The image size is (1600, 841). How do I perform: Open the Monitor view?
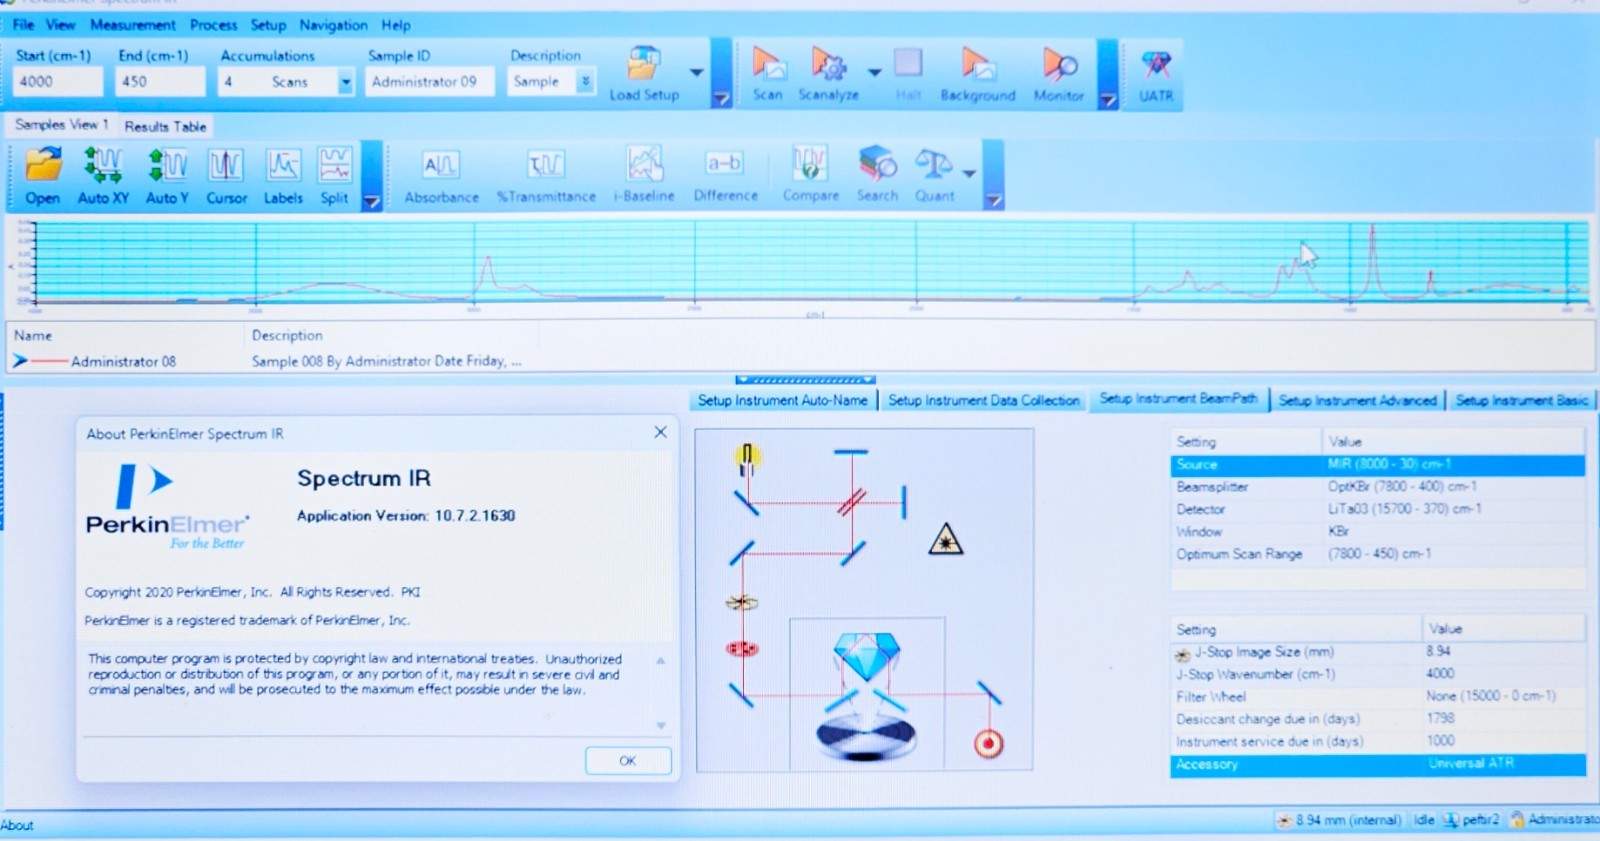coord(1058,74)
